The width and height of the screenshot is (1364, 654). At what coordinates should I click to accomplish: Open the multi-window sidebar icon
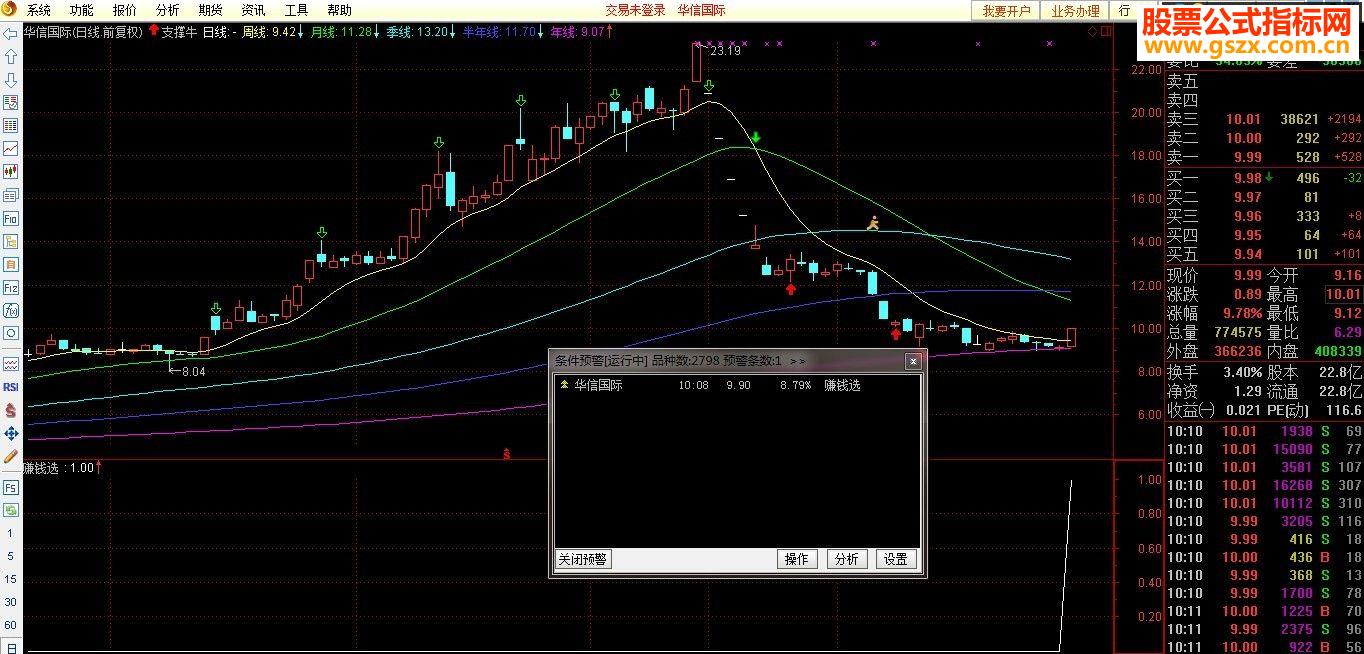tap(11, 194)
